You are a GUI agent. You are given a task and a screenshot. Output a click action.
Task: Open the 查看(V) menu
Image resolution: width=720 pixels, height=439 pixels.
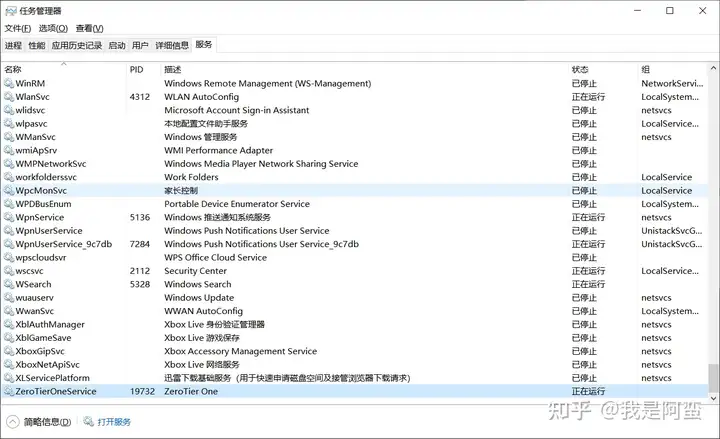point(90,28)
